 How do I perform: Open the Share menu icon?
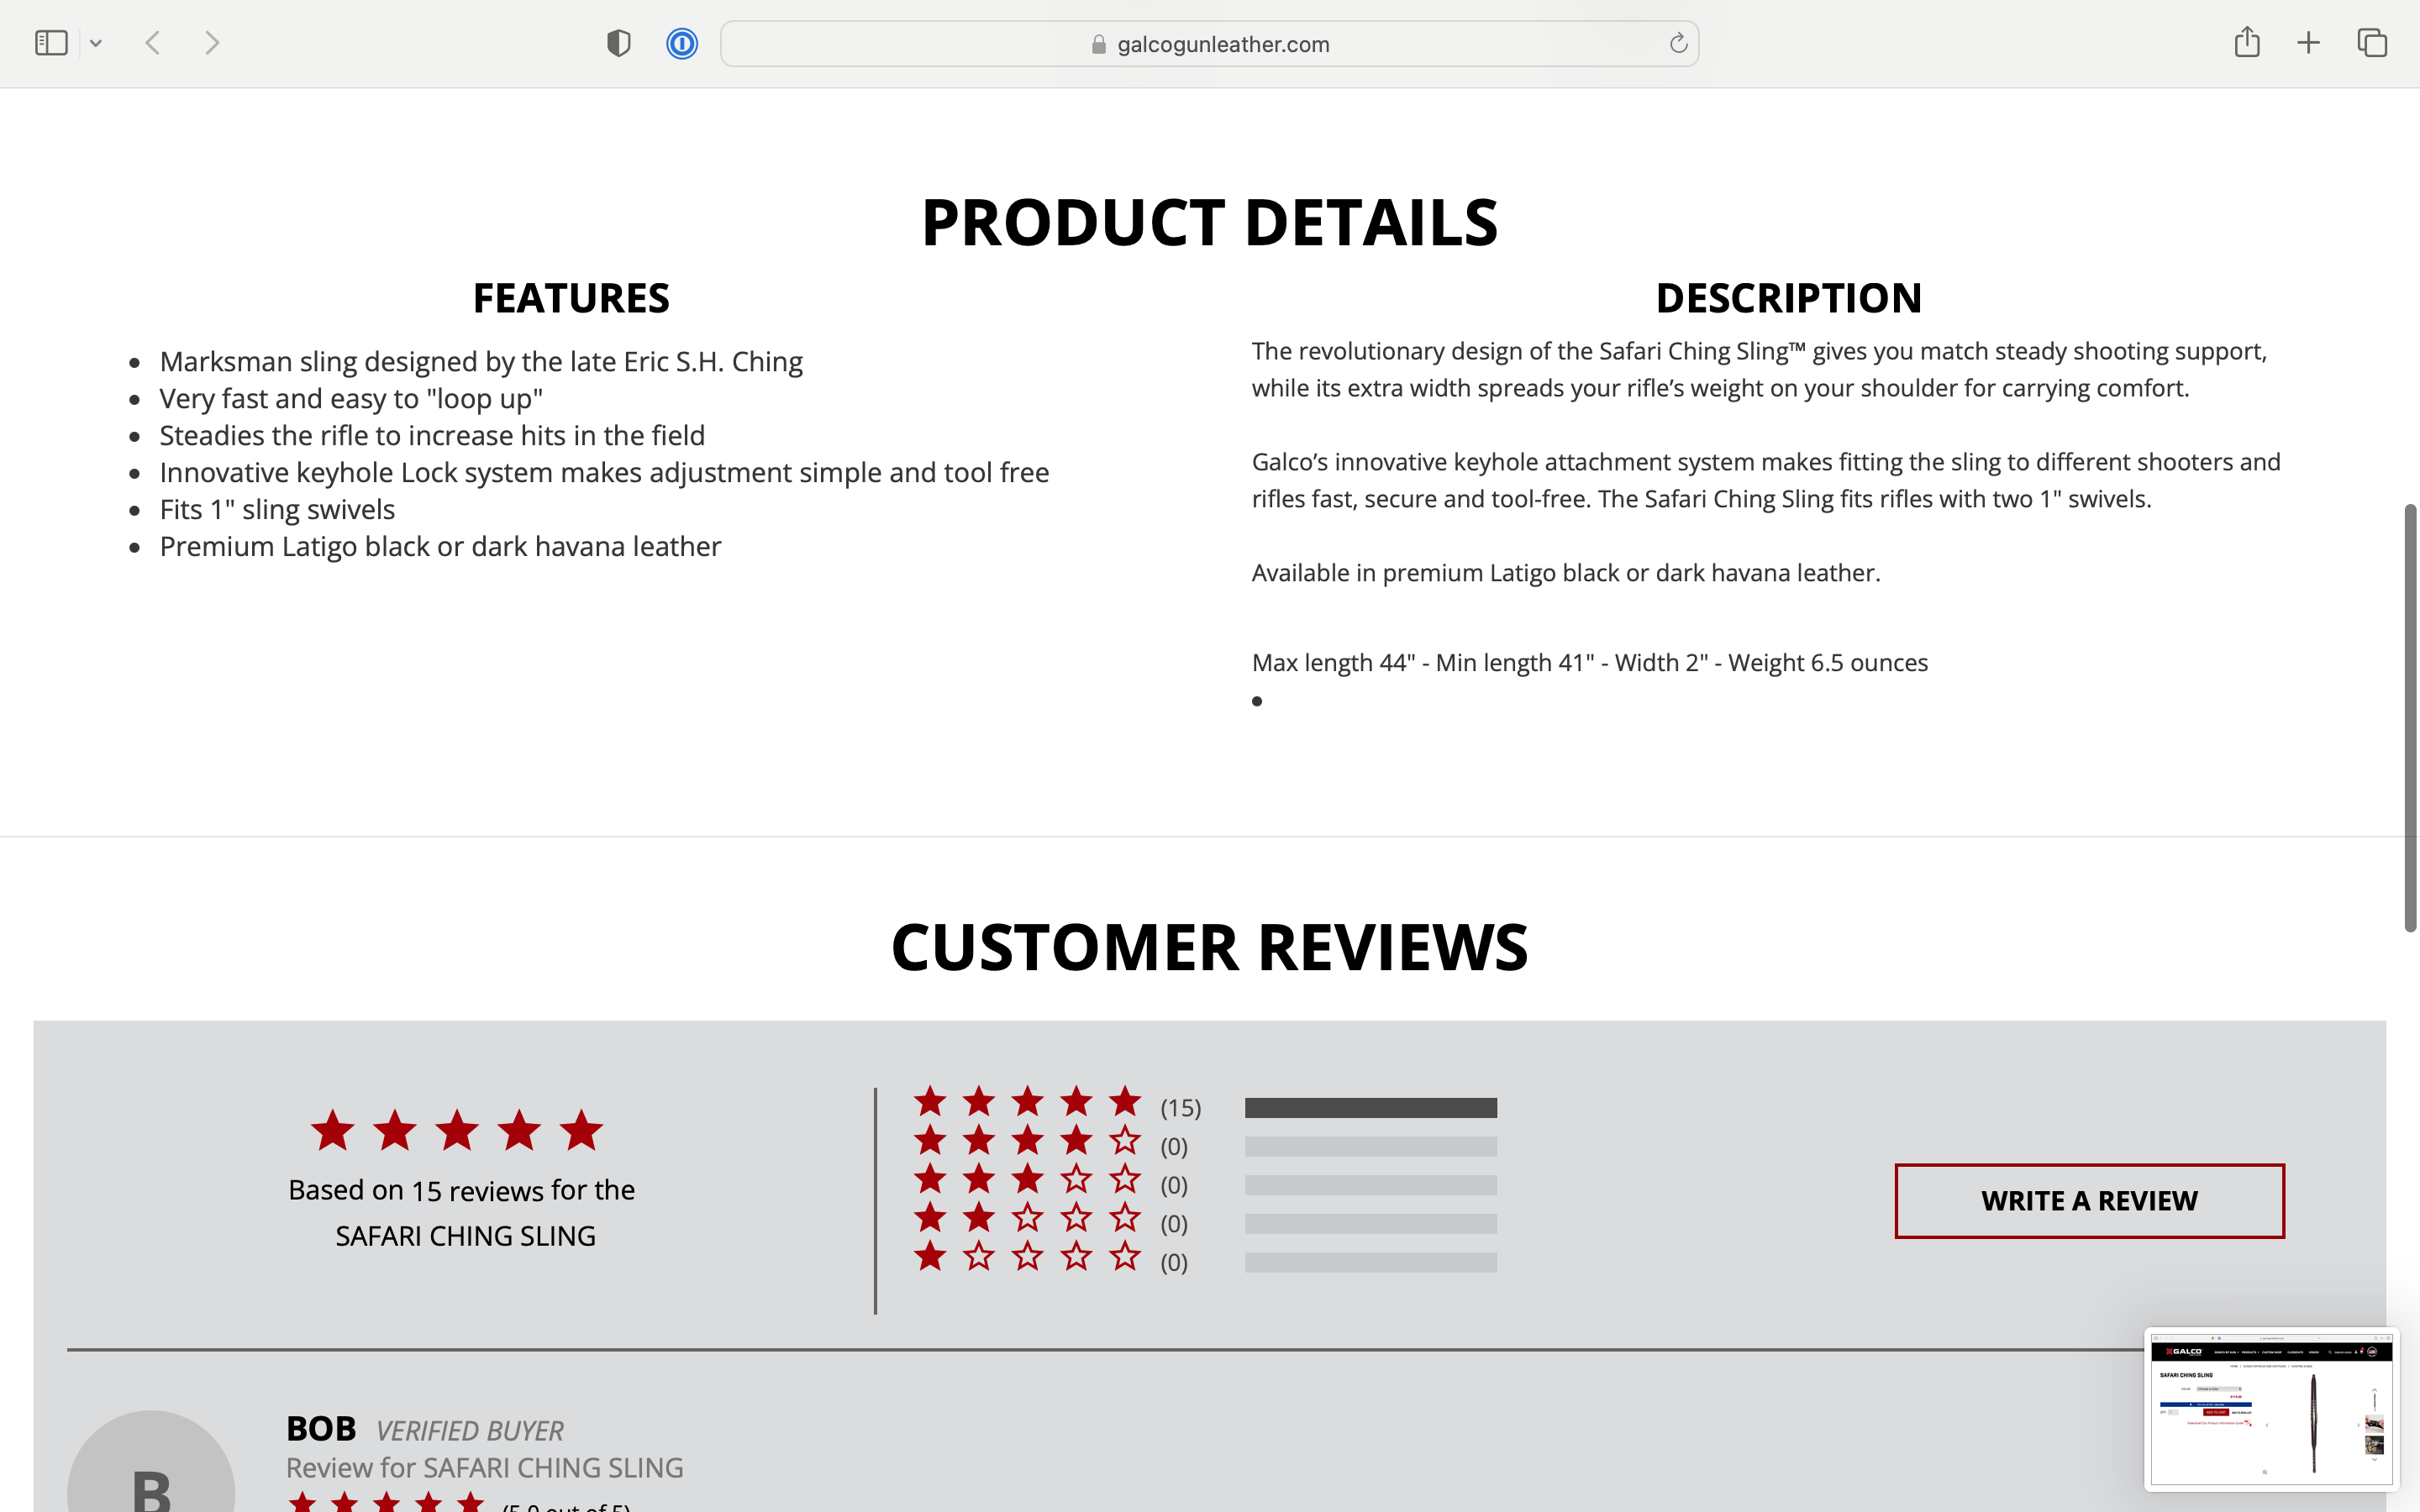coord(2247,42)
